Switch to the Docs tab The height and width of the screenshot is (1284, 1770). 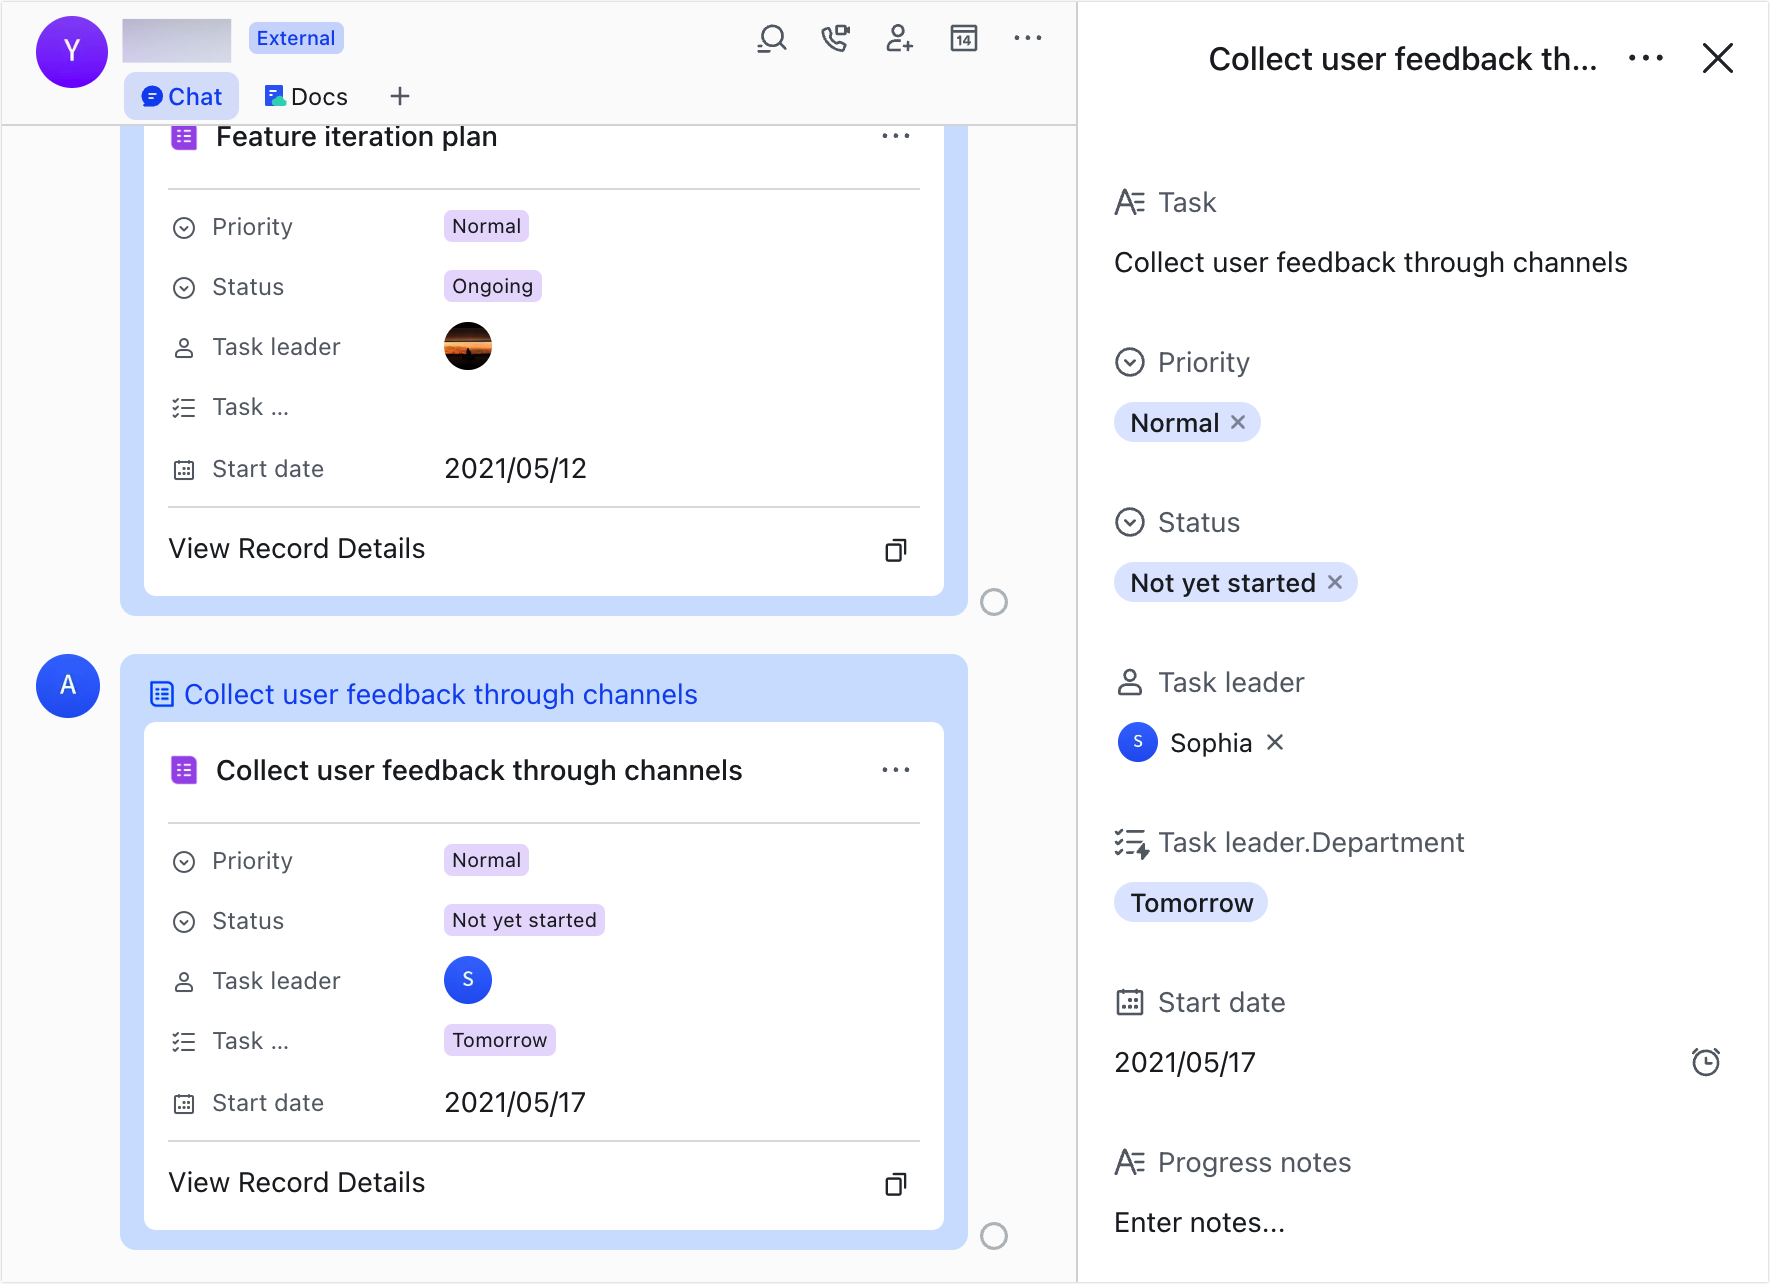[x=306, y=96]
